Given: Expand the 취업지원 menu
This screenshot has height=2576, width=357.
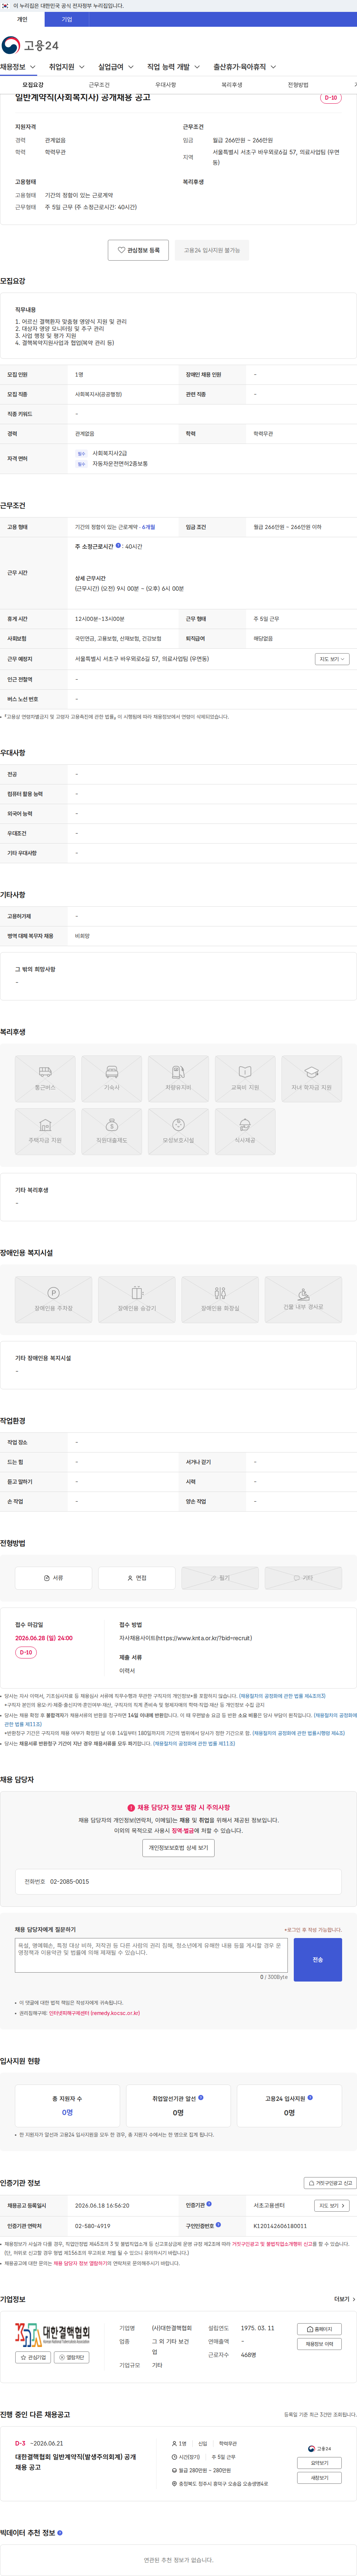Looking at the screenshot, I should (x=67, y=67).
